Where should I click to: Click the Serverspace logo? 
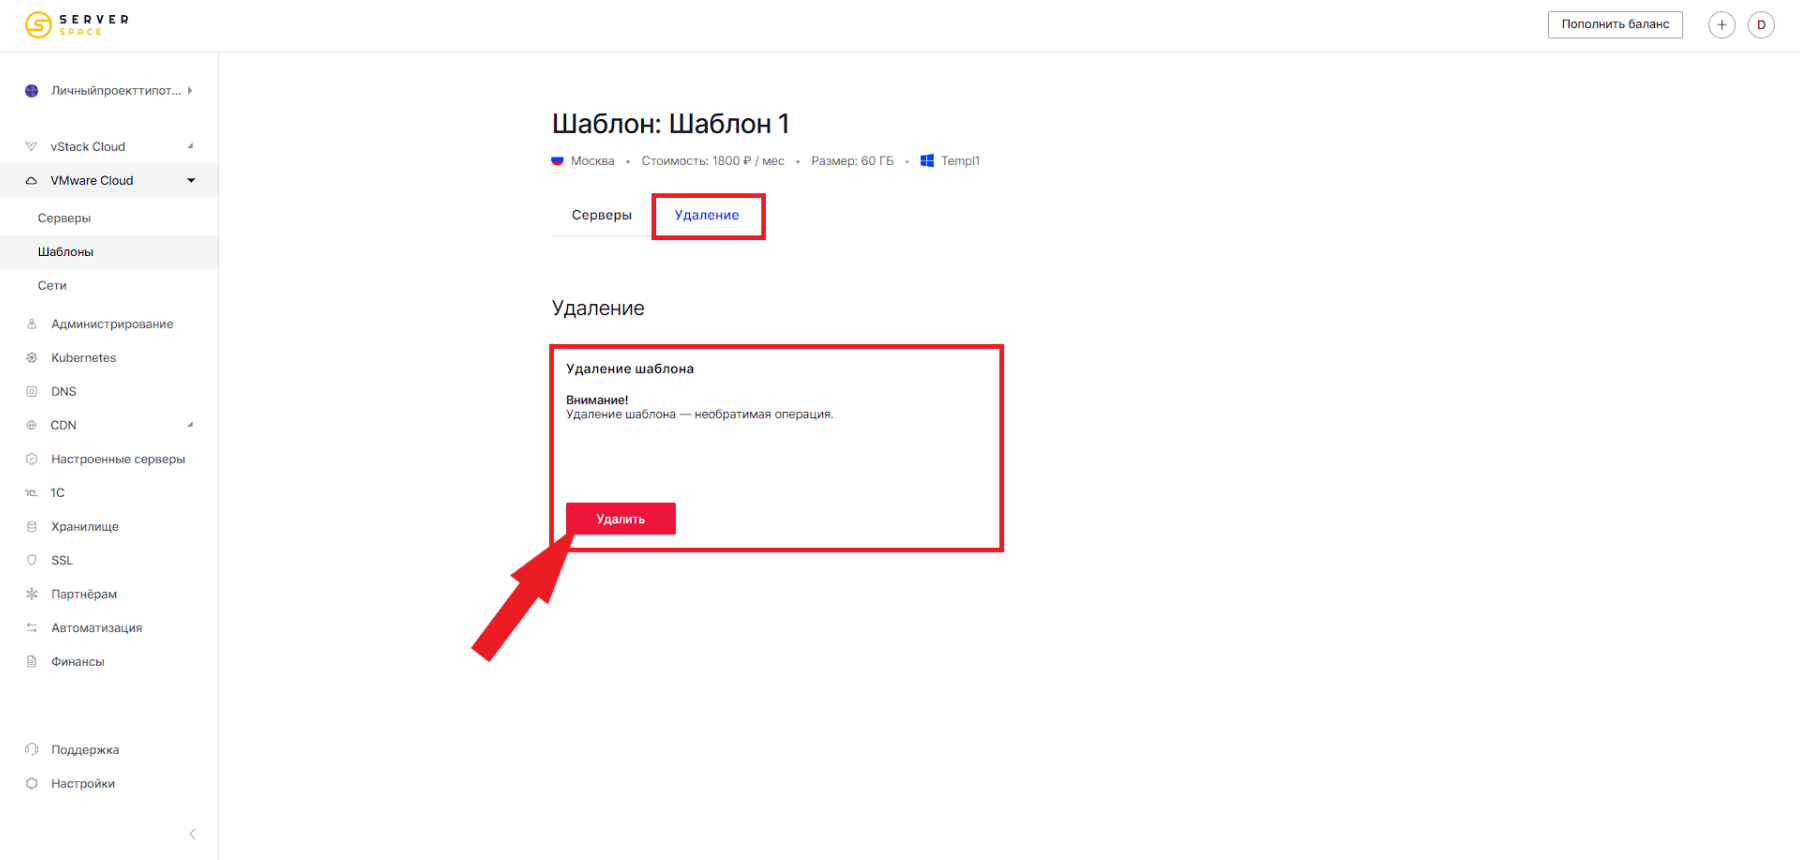click(x=77, y=24)
